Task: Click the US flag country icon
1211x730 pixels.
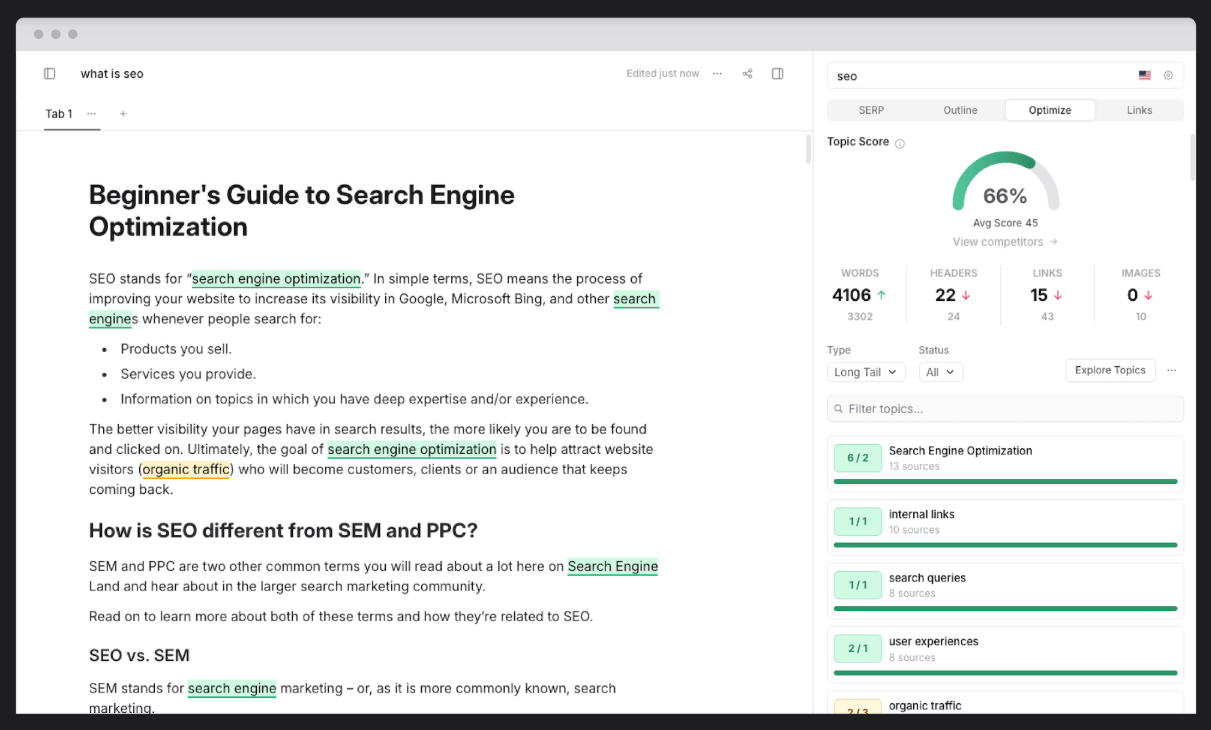Action: (x=1144, y=76)
